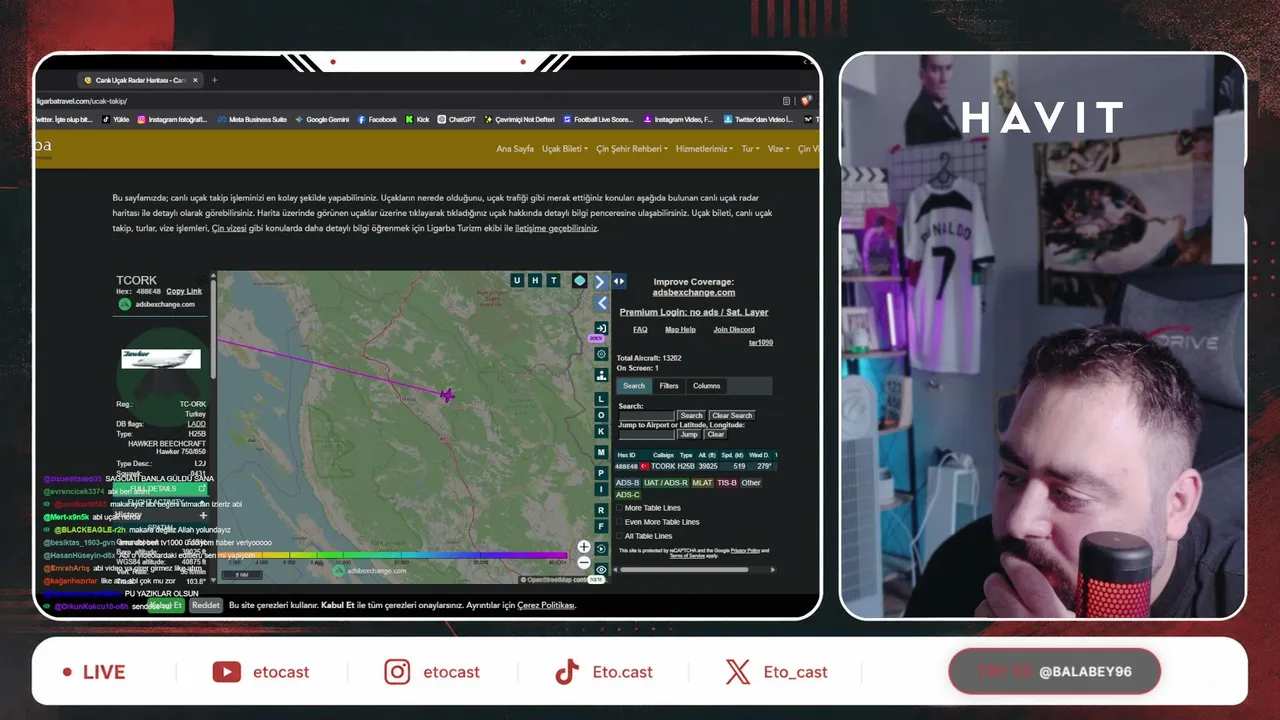This screenshot has width=1280, height=720.
Task: Expand the Çin Şehir Rehberi menu
Action: pos(632,149)
